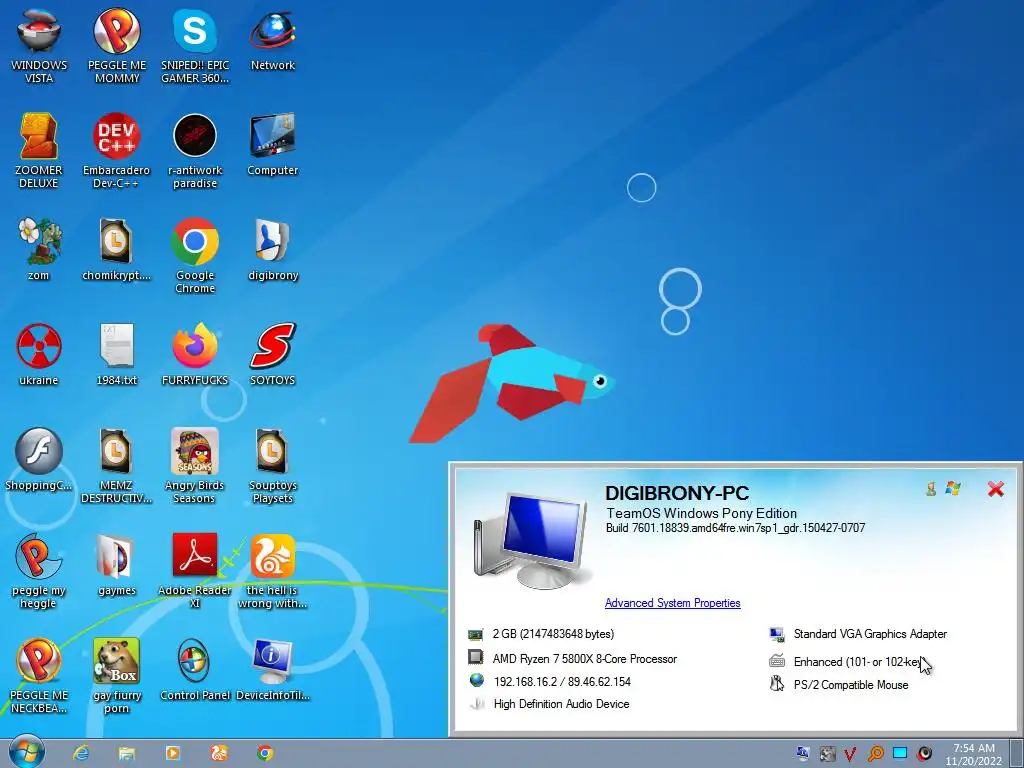This screenshot has height=768, width=1024.
Task: Select the TeamOS Windows Pony Edition text
Action: tap(701, 513)
